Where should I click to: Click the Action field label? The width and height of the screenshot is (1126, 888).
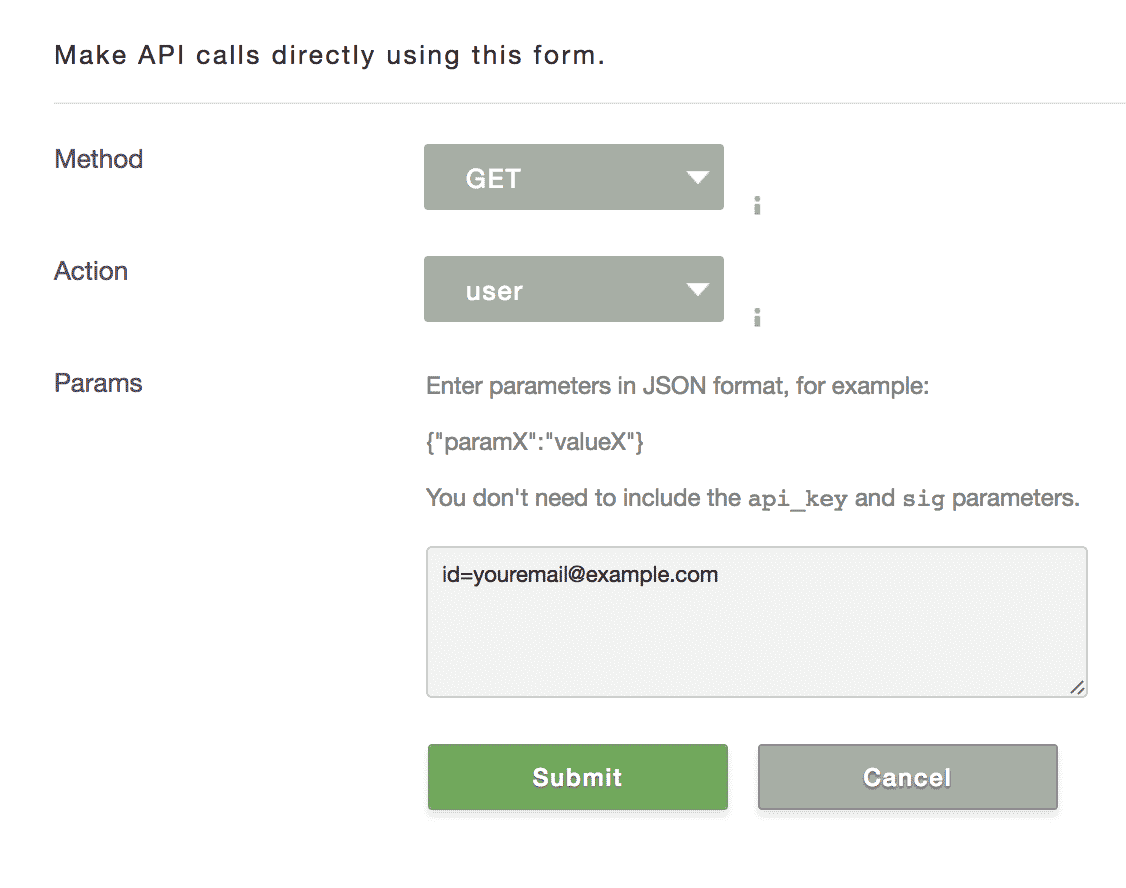(91, 271)
